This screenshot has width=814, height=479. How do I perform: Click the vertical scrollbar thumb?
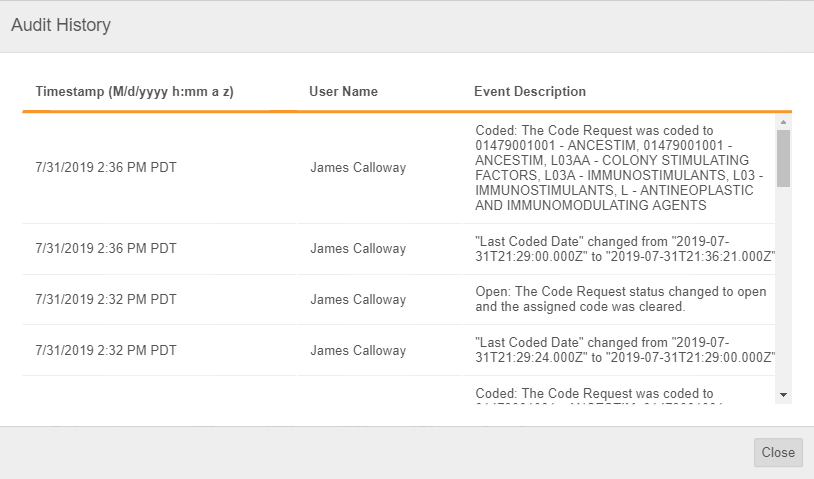point(783,158)
